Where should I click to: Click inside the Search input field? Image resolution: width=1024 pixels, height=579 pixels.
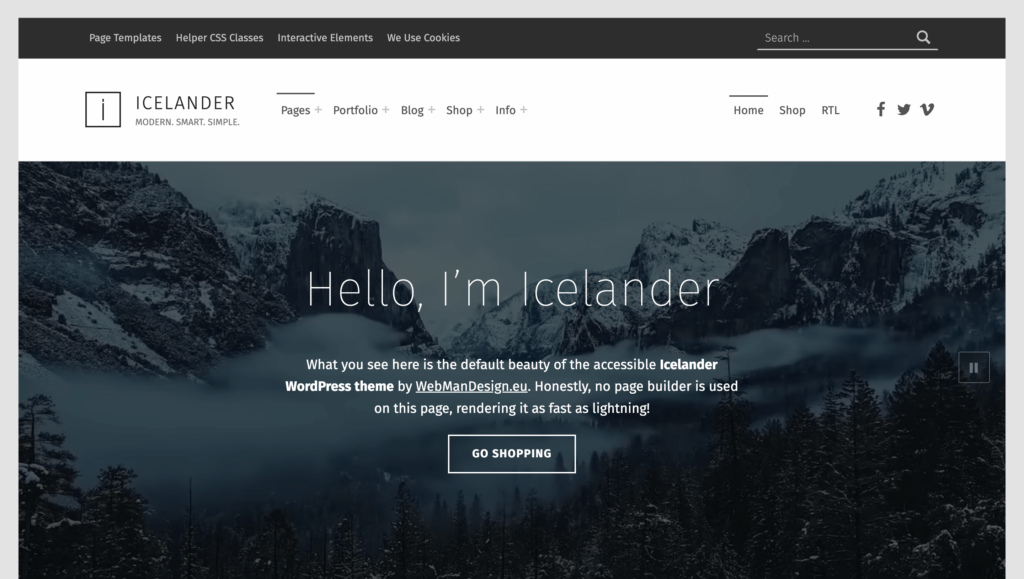coord(830,37)
